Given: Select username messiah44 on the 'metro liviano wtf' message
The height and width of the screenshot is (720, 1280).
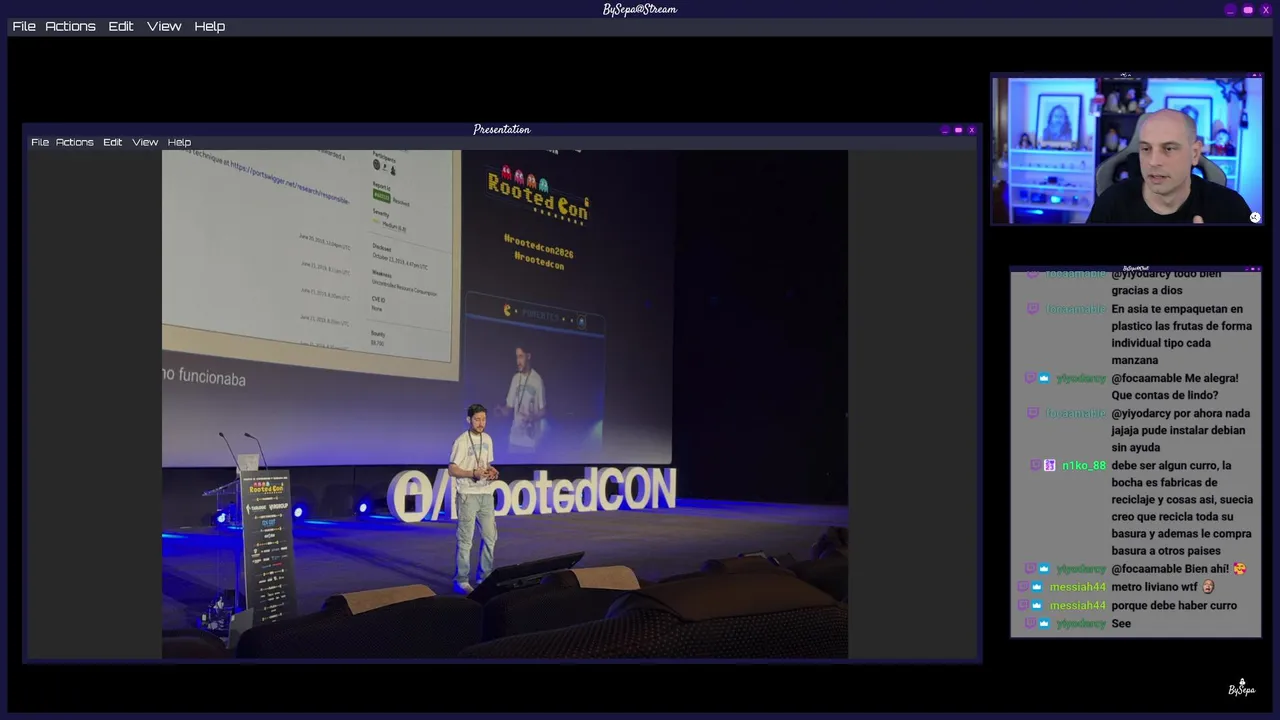Looking at the screenshot, I should coord(1078,587).
